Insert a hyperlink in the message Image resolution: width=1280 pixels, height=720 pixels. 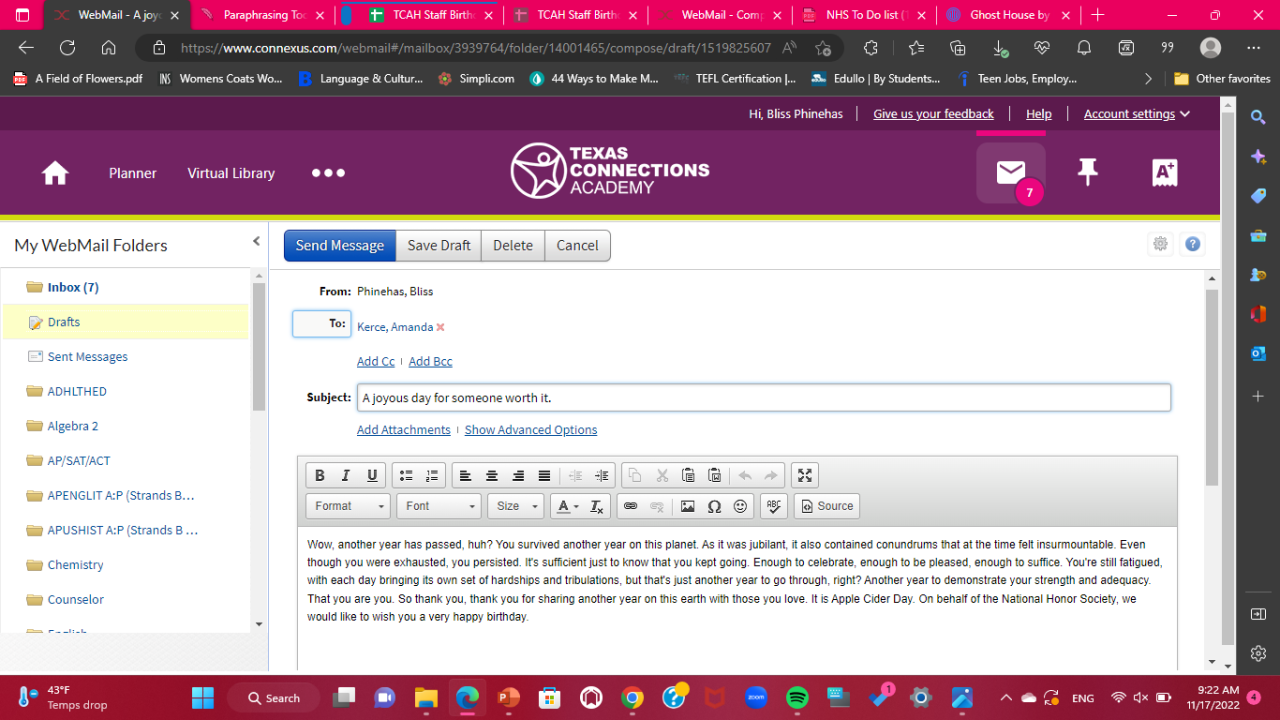630,506
